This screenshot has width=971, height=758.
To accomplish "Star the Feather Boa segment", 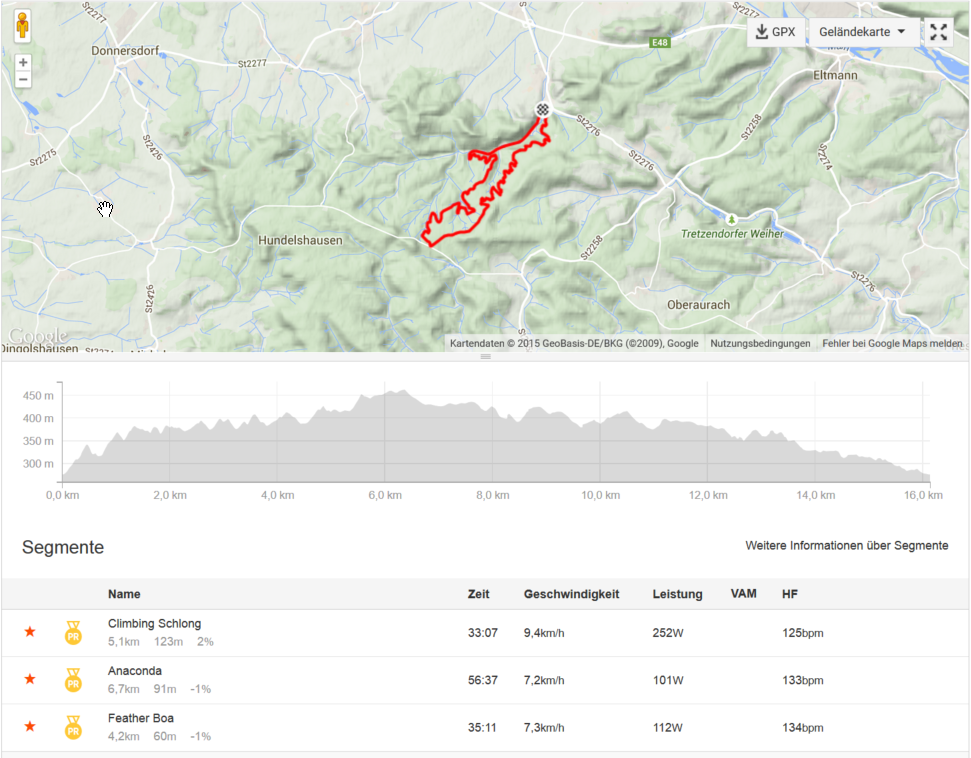I will point(30,726).
